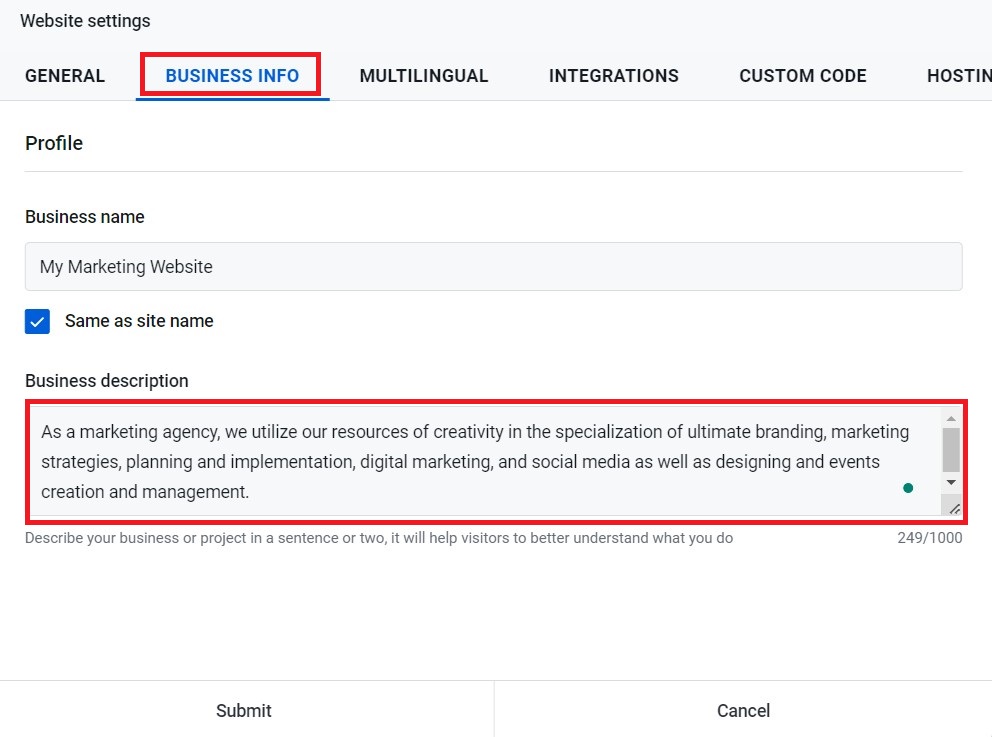
Task: Click the "Same as site name" label text
Action: pyautogui.click(x=139, y=321)
